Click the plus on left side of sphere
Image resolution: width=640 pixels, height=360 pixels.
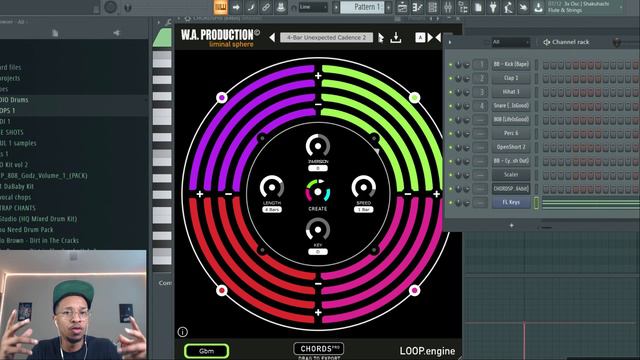[200, 194]
